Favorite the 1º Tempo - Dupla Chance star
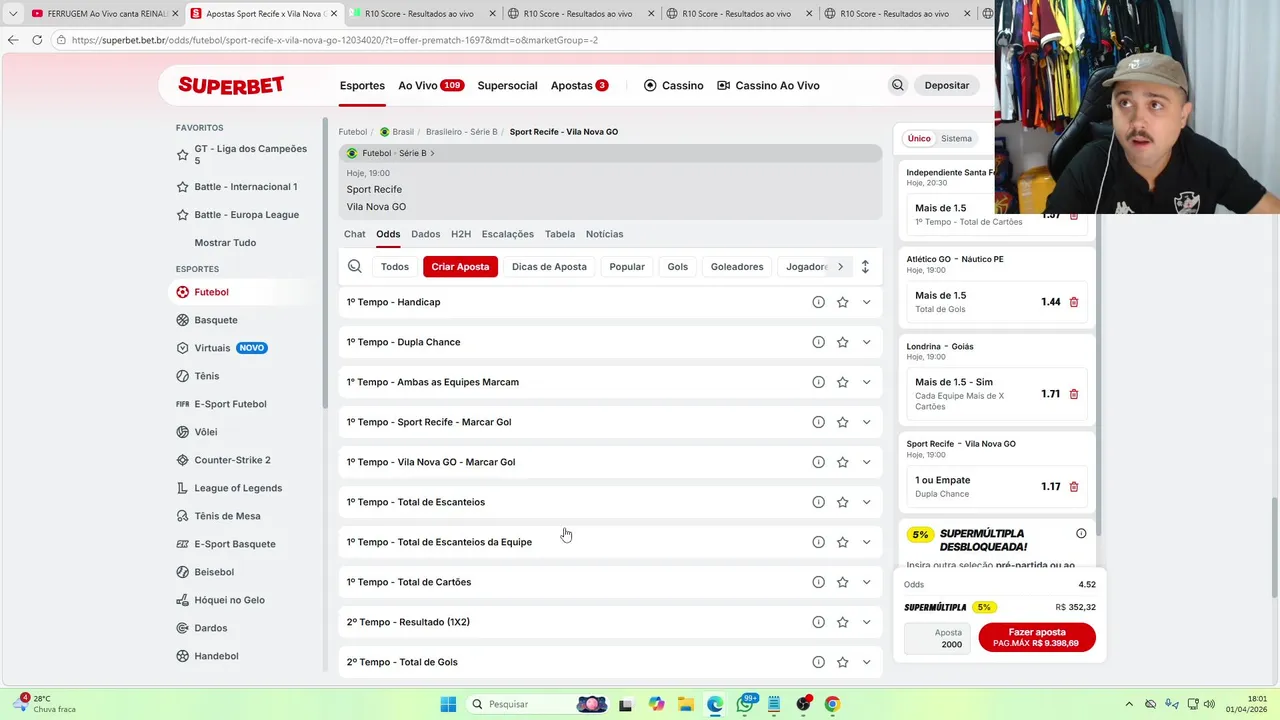The image size is (1280, 720). tap(843, 342)
